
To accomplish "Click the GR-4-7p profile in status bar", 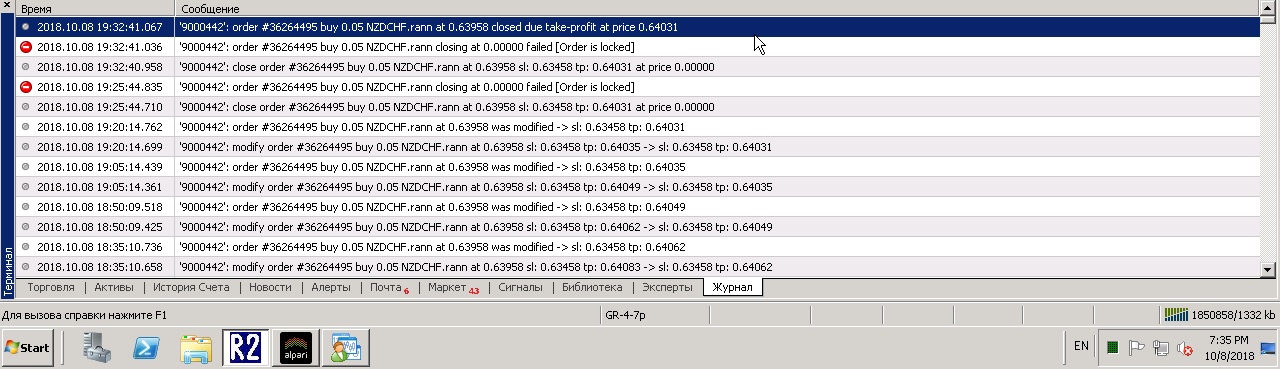I will [625, 315].
